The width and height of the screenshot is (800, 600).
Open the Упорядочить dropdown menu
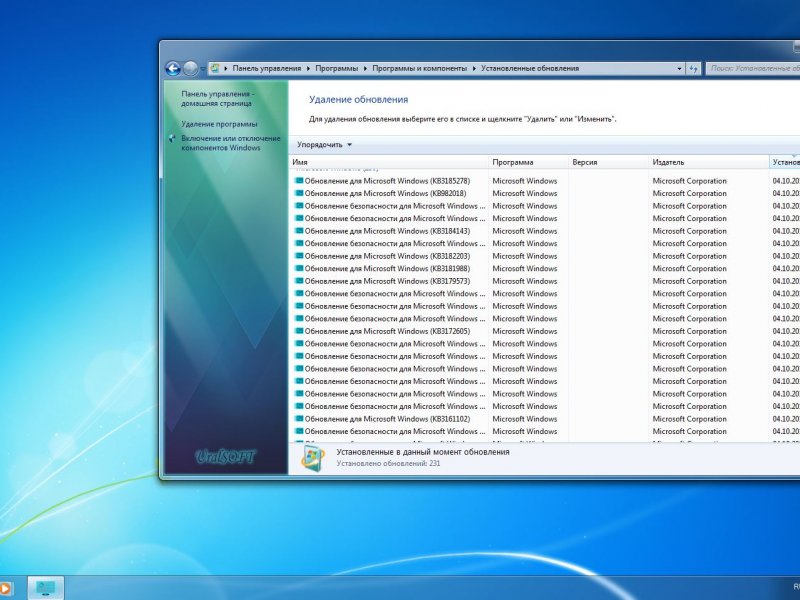click(324, 145)
